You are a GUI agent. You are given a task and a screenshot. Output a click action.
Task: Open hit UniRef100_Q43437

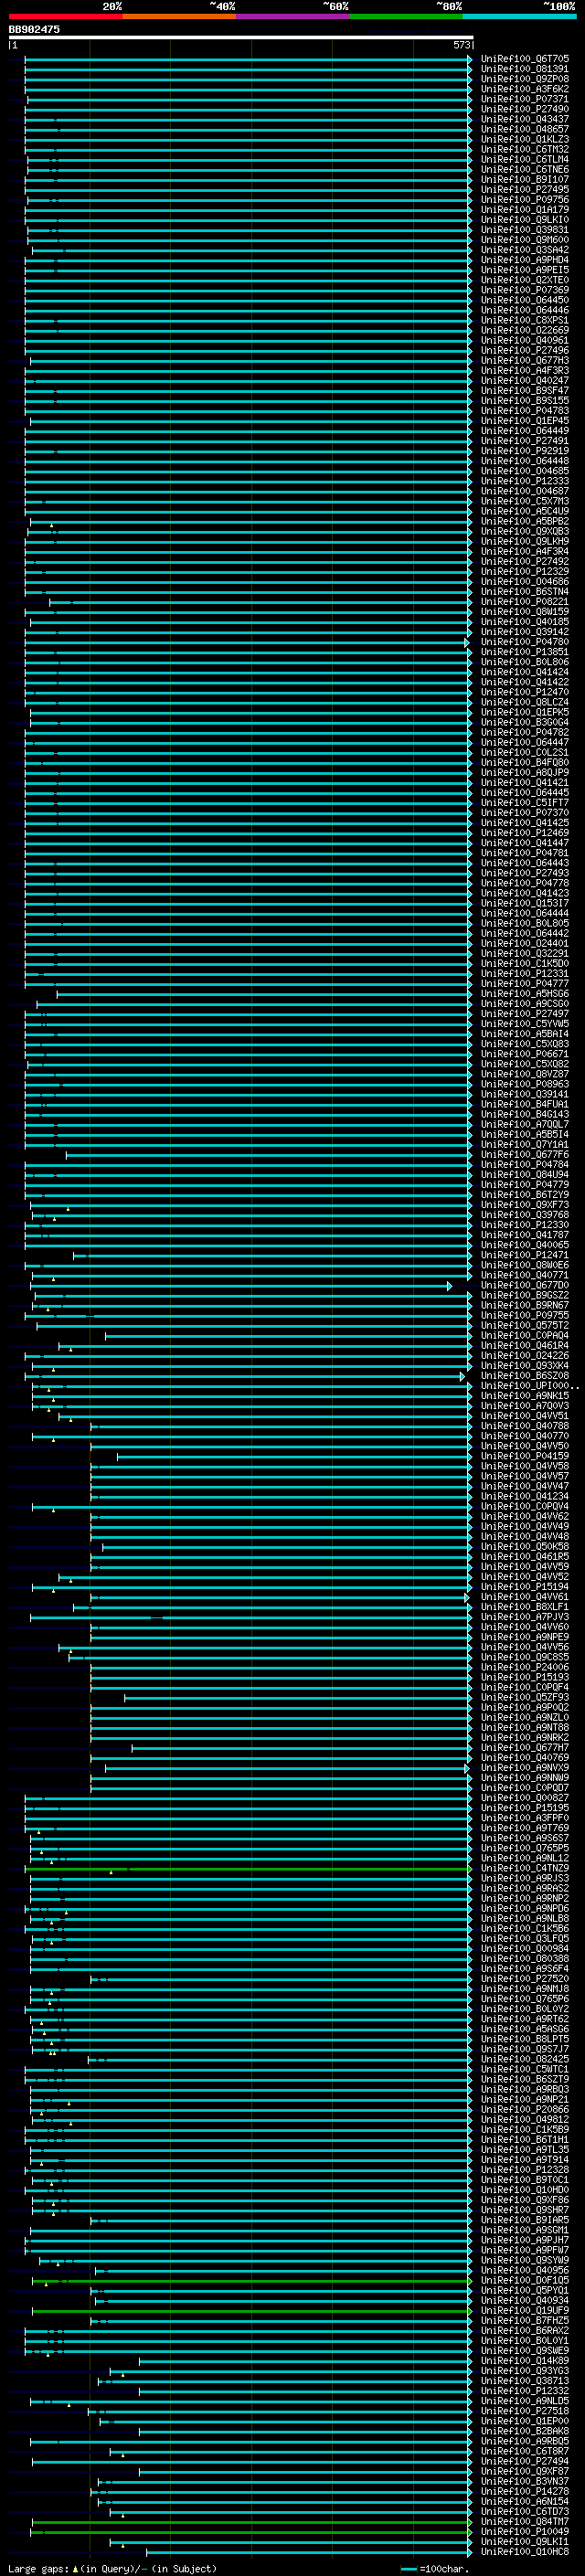525,119
